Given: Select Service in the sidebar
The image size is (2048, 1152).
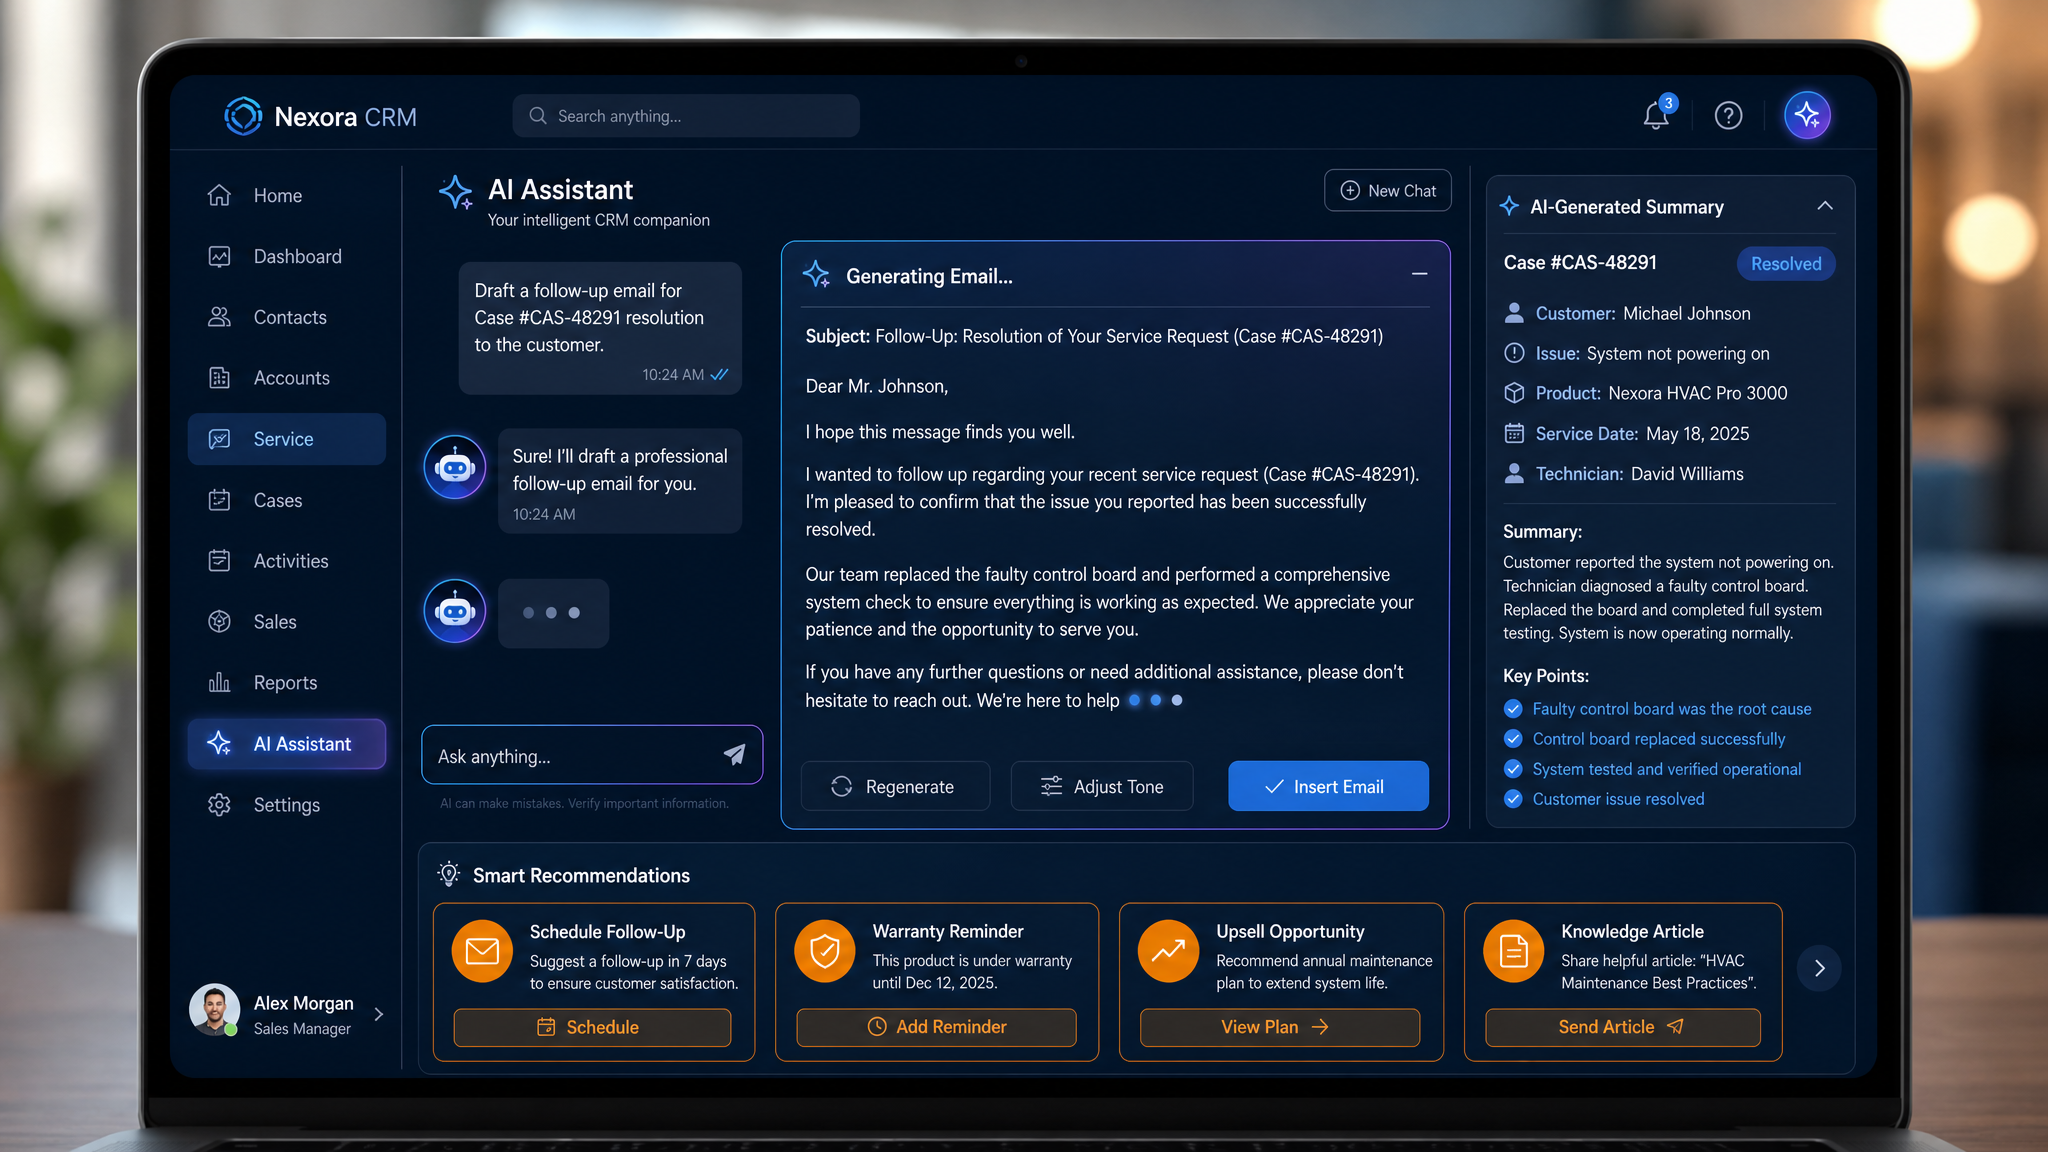Looking at the screenshot, I should click(x=287, y=439).
